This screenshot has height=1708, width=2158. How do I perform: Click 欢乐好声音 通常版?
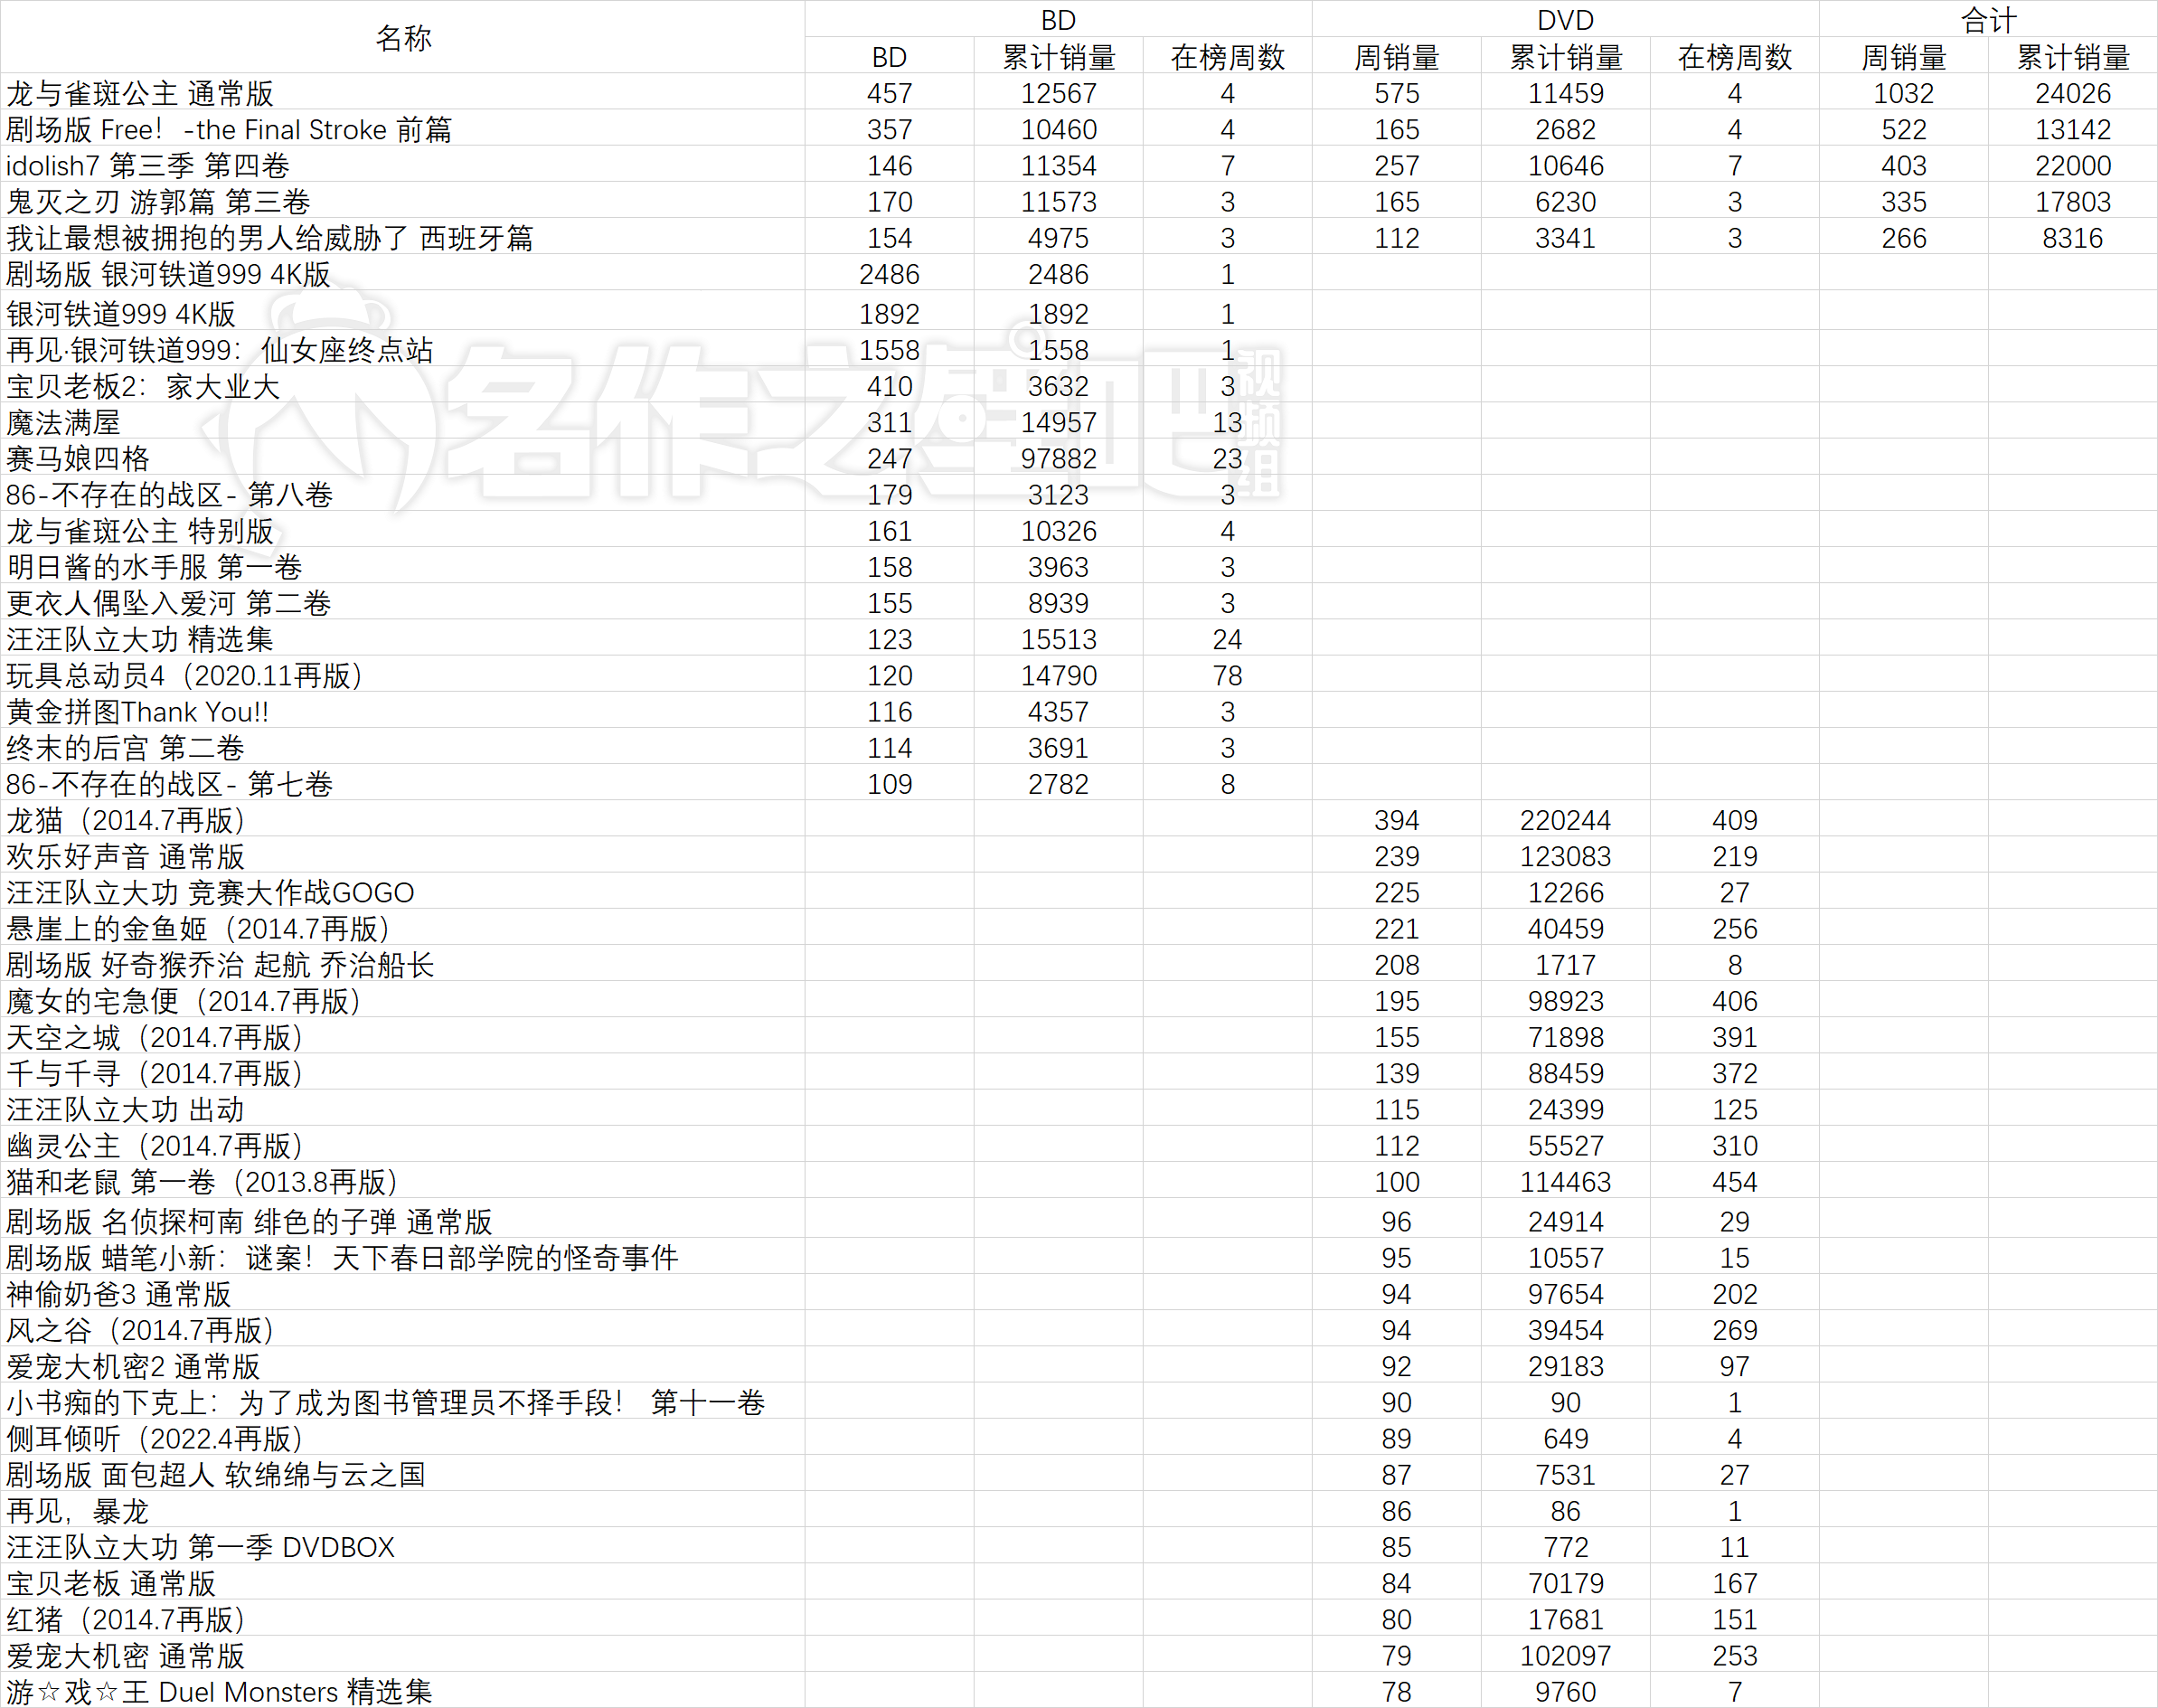tap(126, 856)
